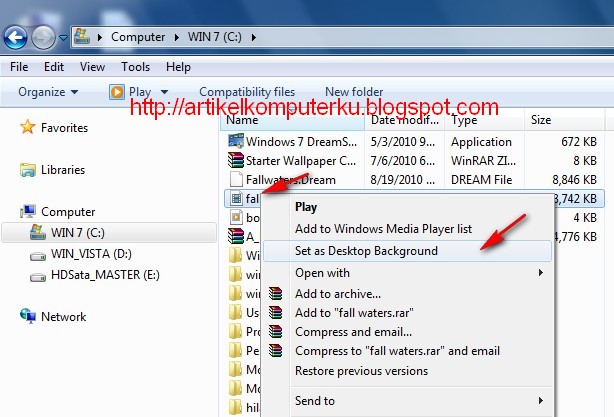Open the Open with submenu
614x417 pixels.
pyautogui.click(x=407, y=273)
